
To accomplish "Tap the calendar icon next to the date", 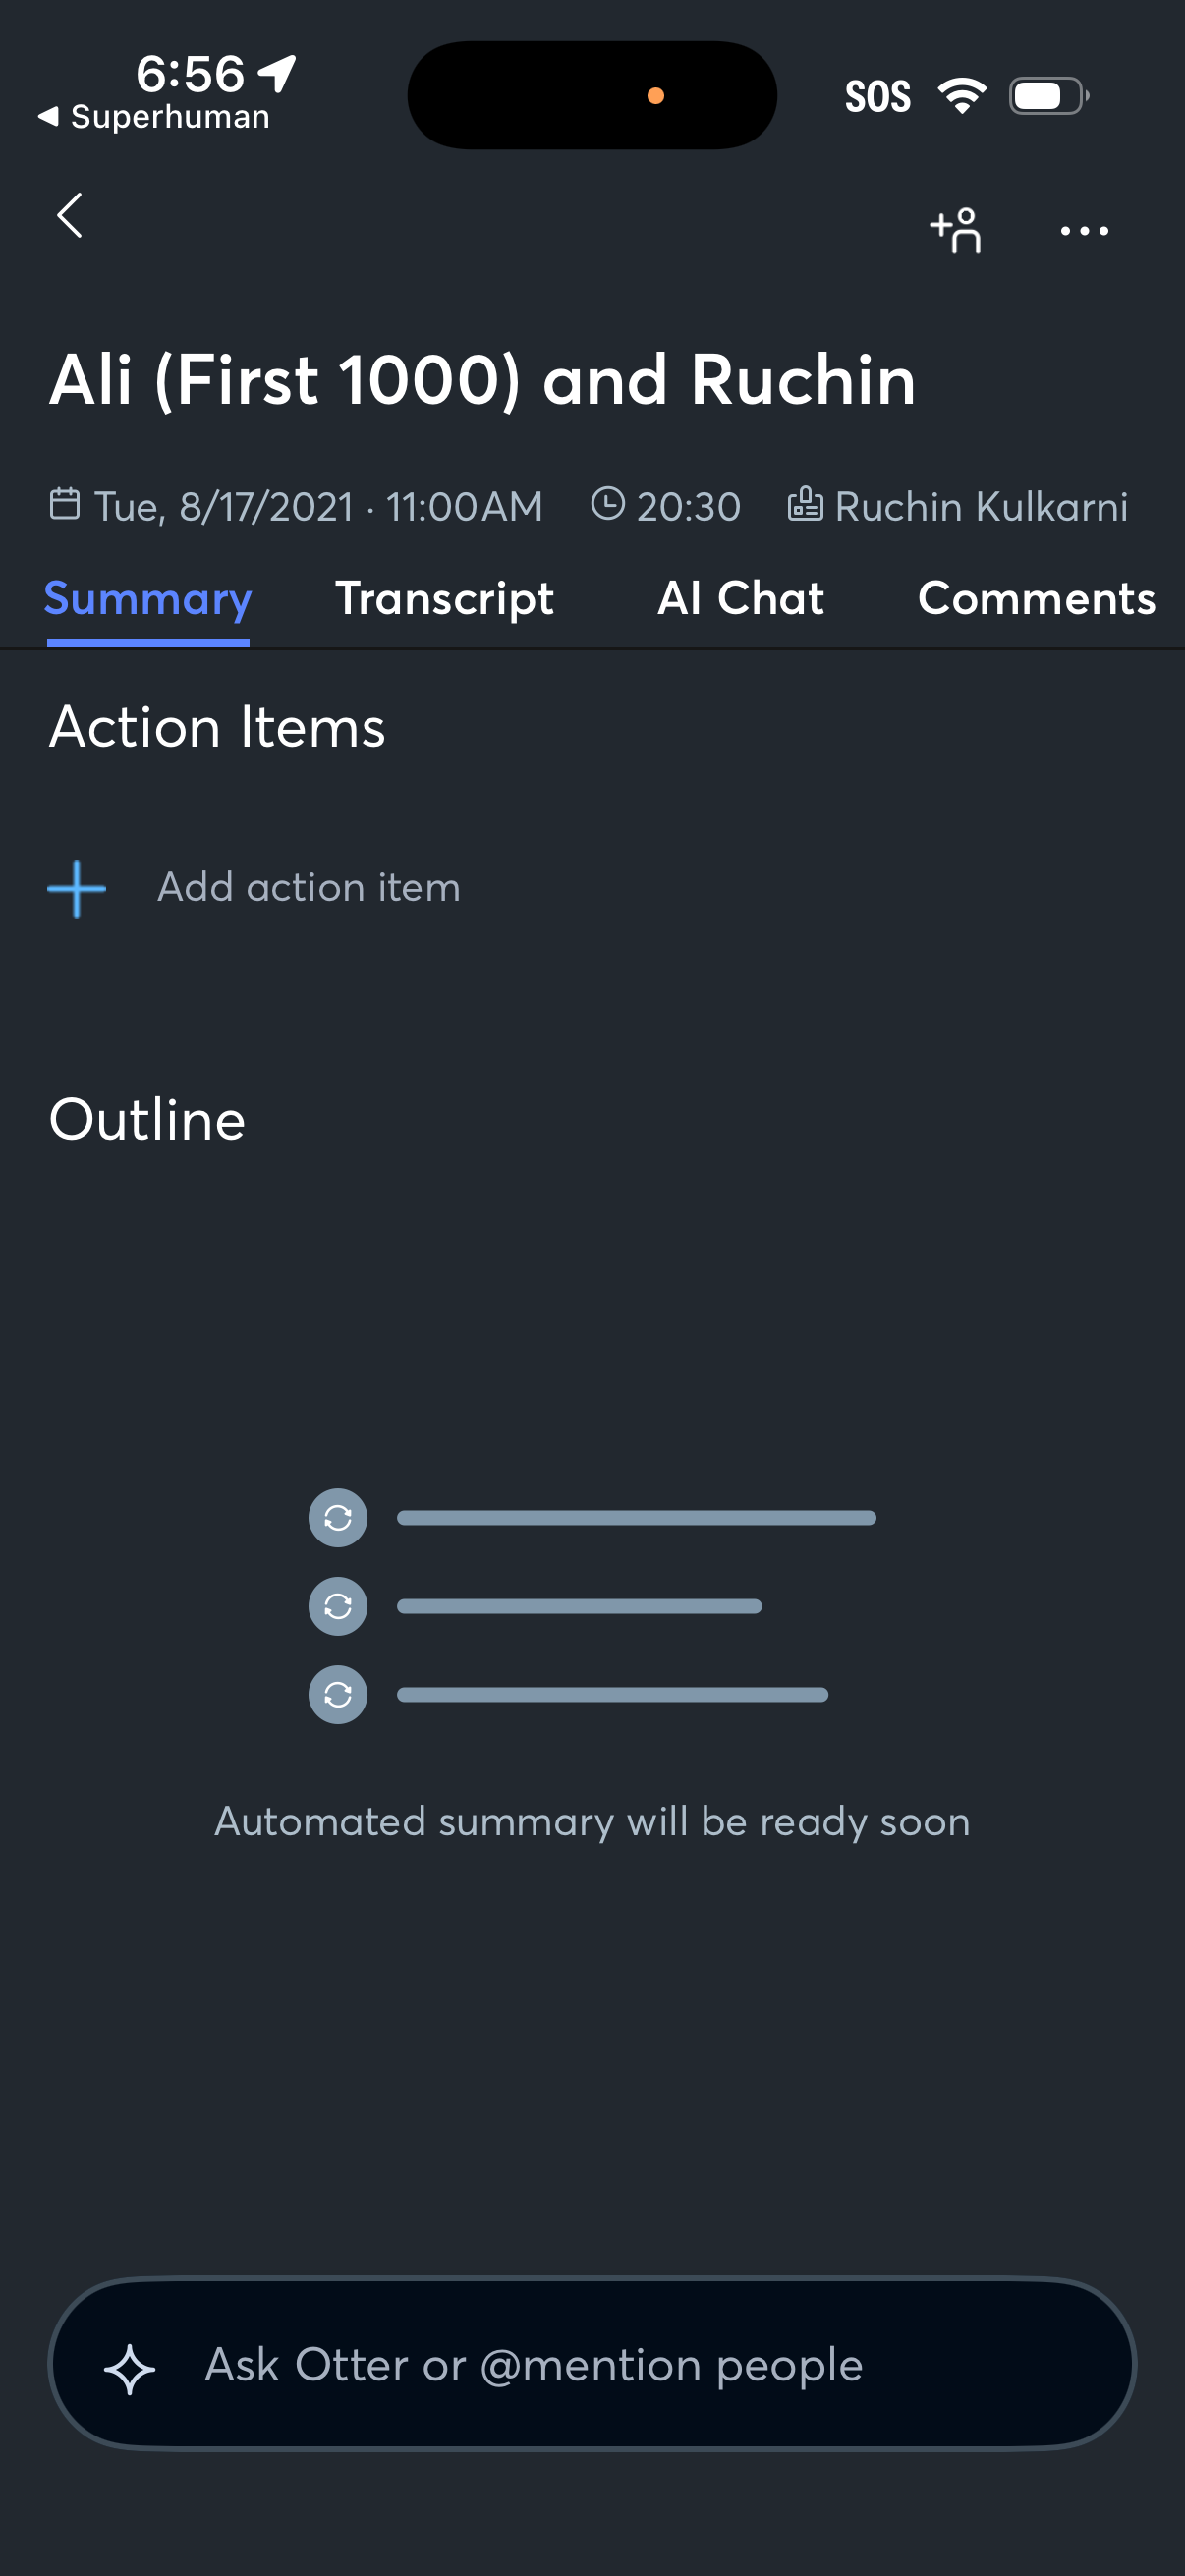I will pyautogui.click(x=66, y=503).
